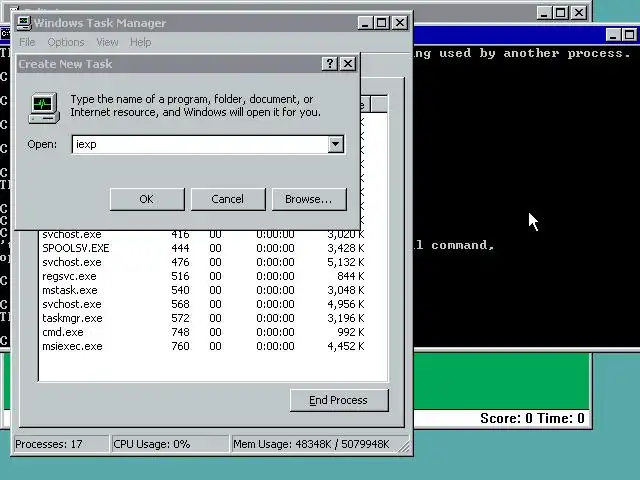
Task: Maximize the command prompt window
Action: (629, 35)
